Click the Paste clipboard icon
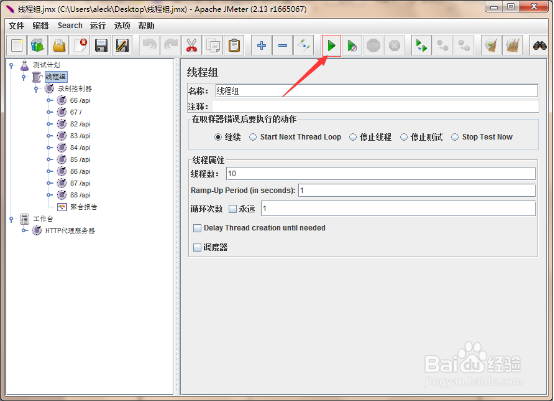 click(234, 46)
